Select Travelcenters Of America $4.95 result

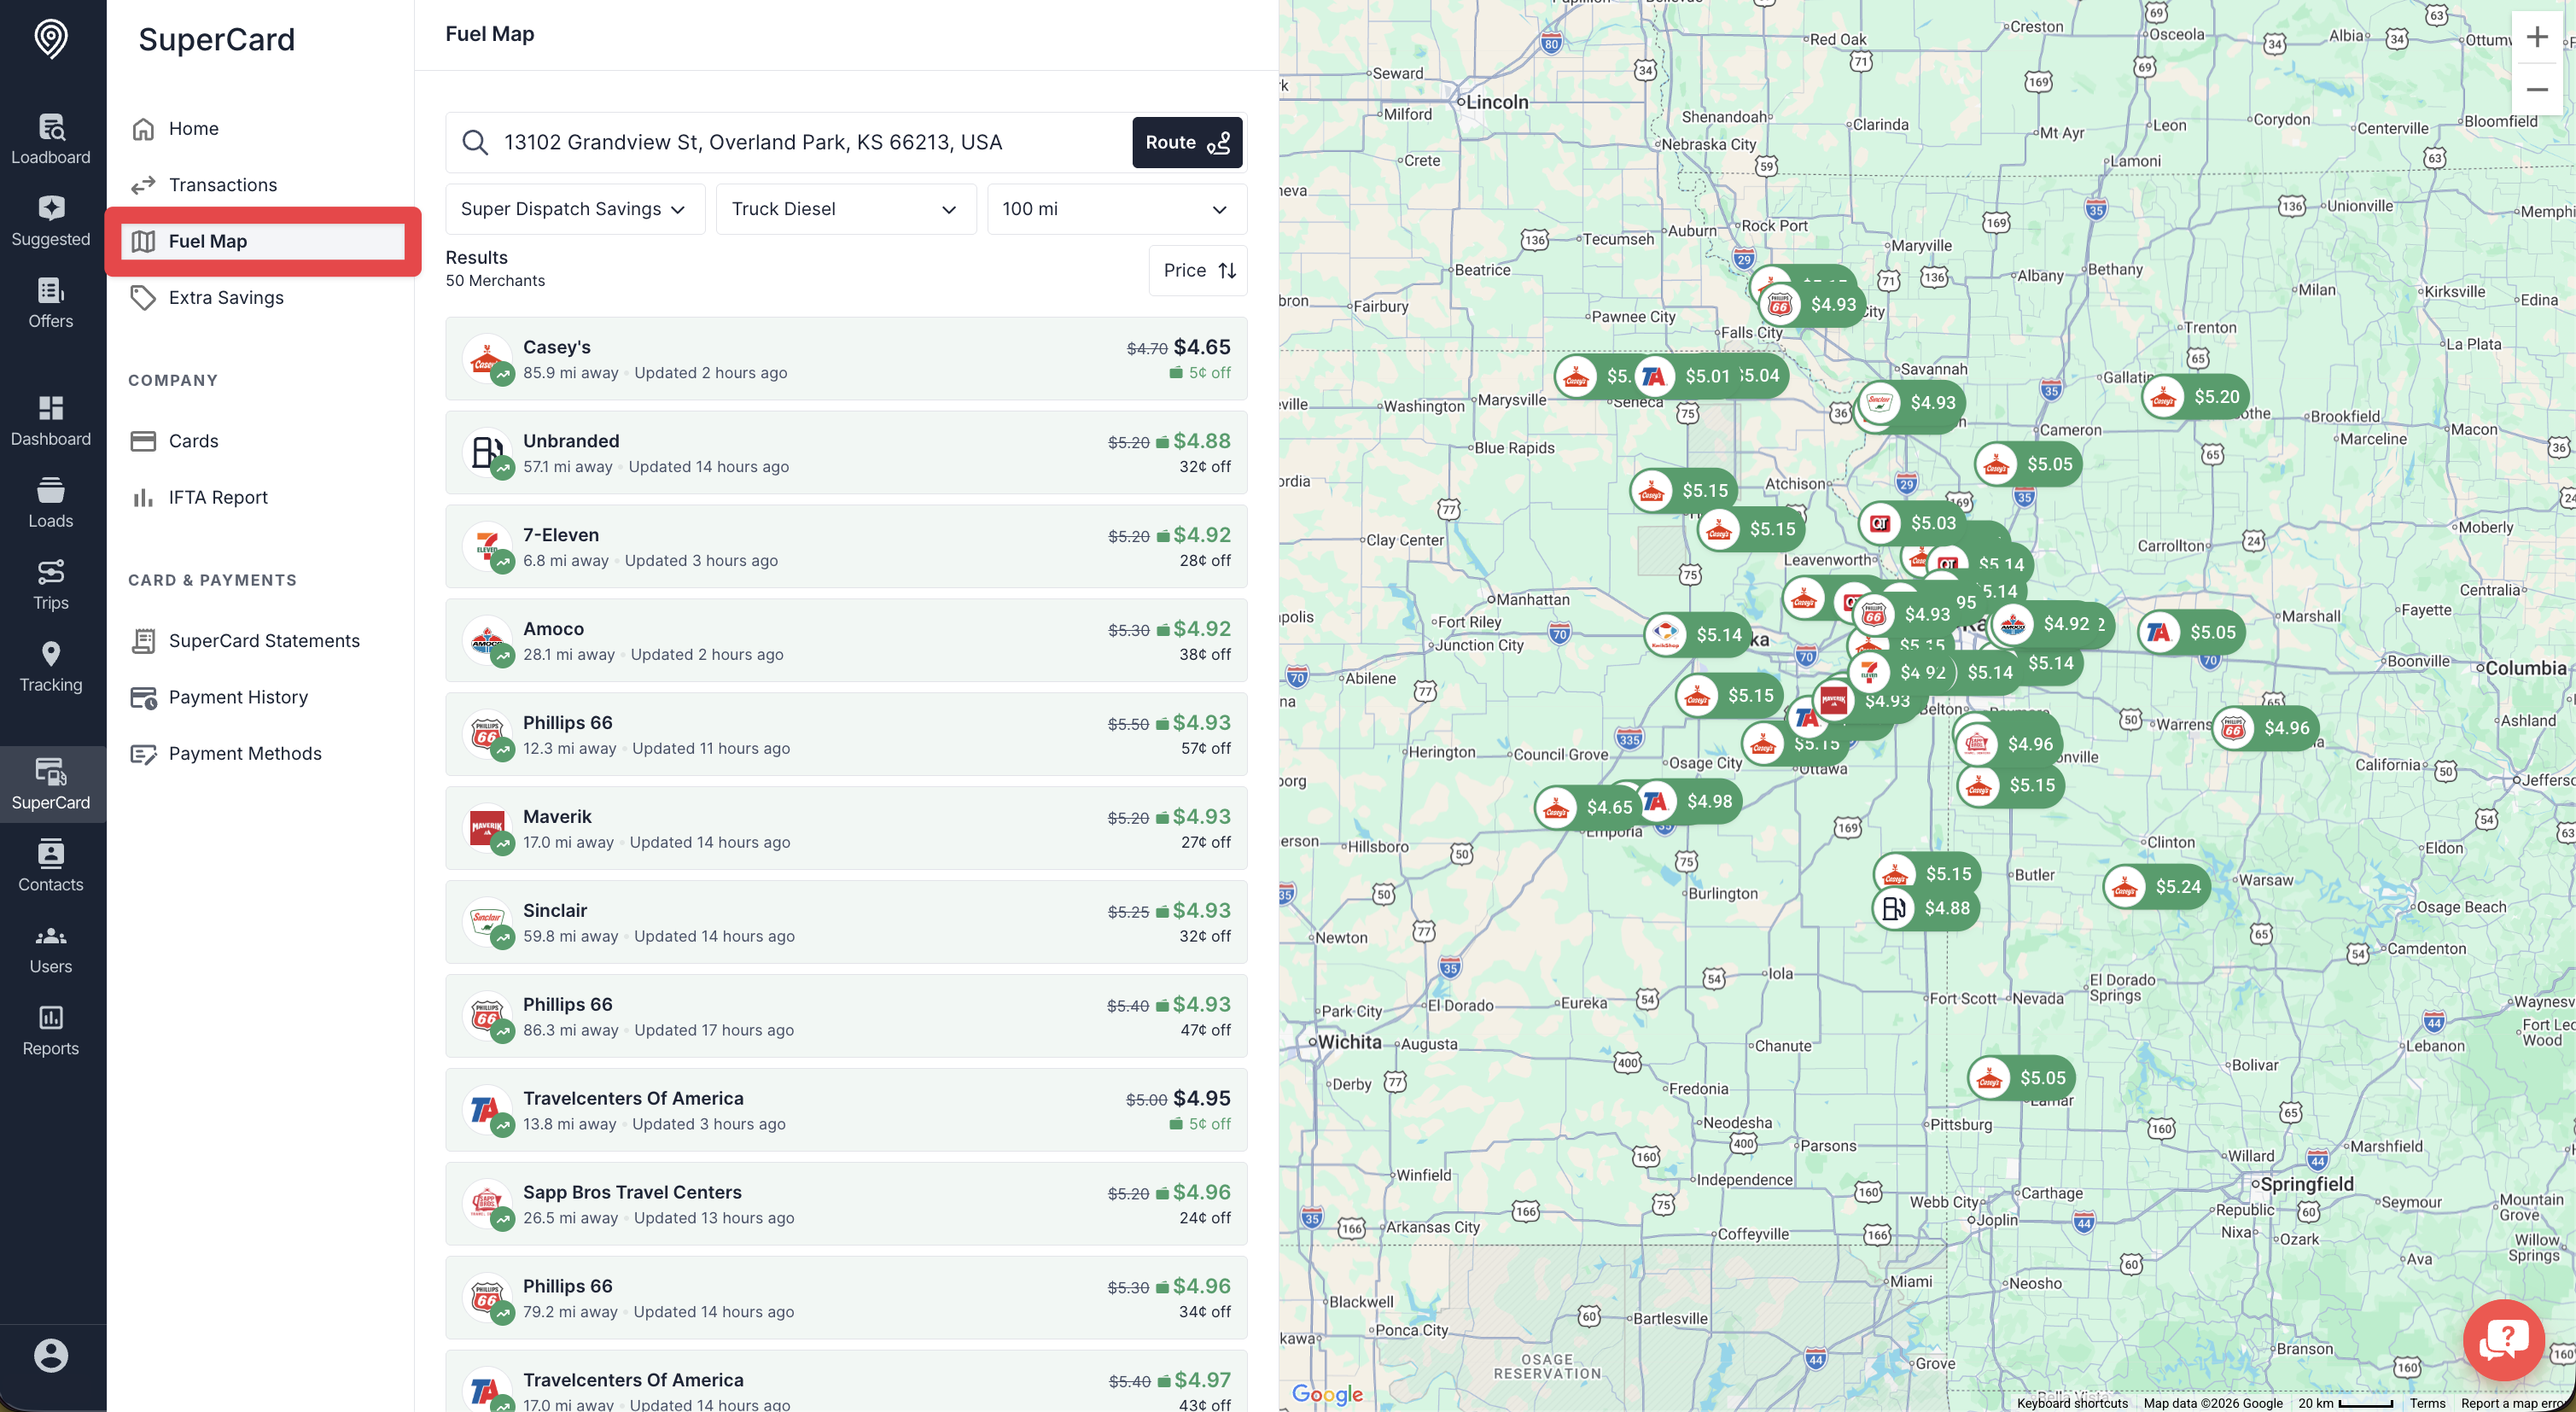pyautogui.click(x=846, y=1110)
